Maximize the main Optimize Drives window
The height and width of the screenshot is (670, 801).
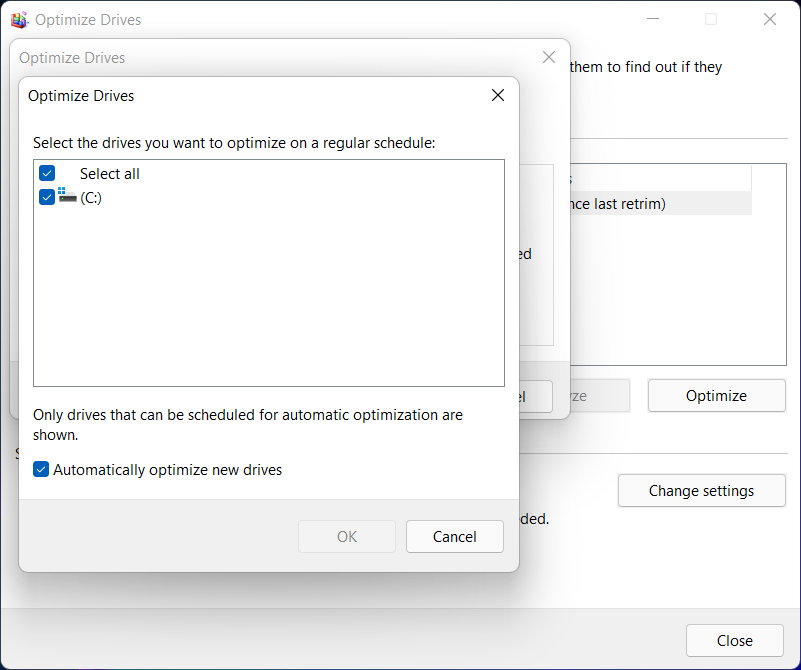click(x=711, y=20)
